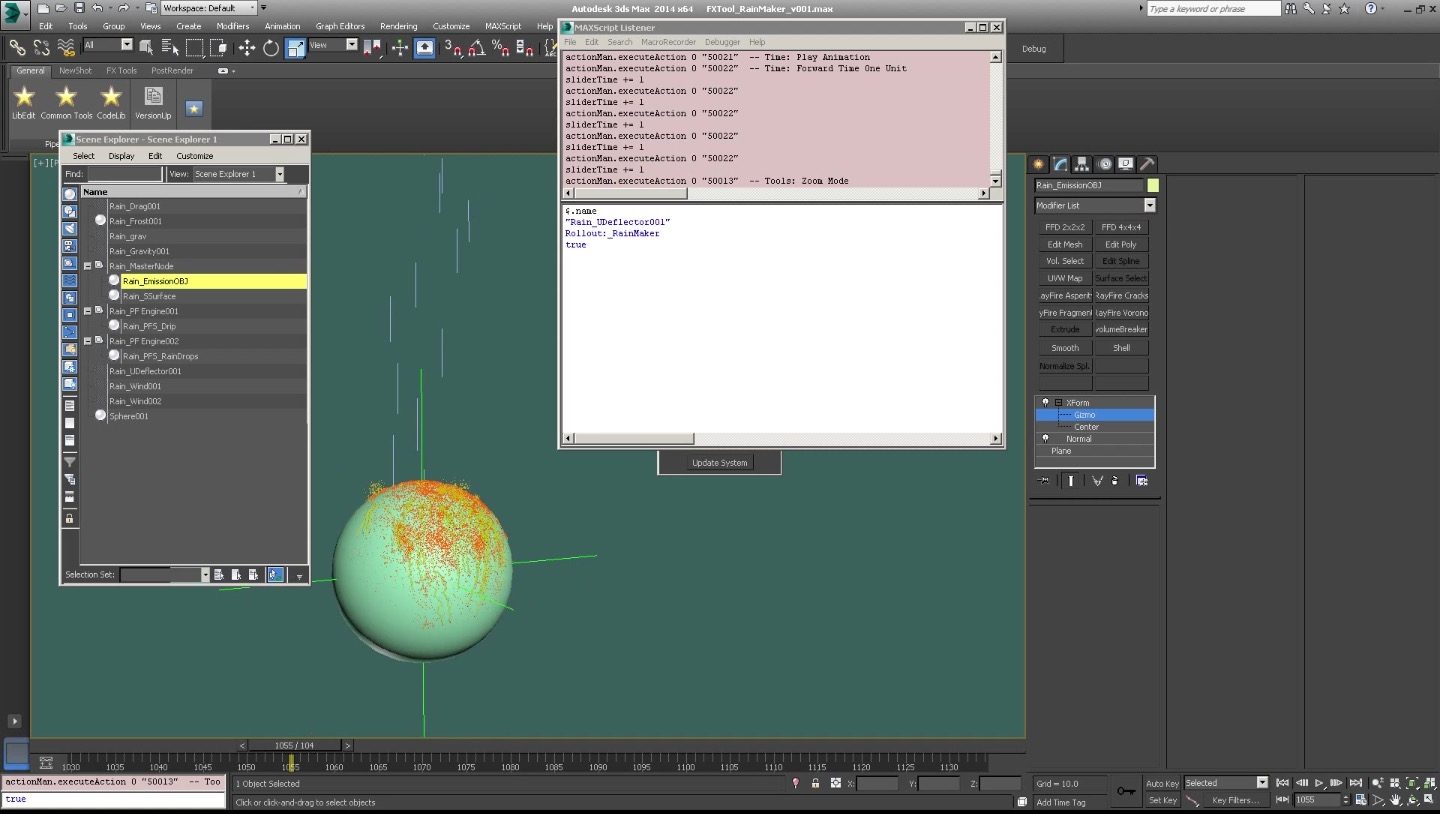Activate the Select Object tool

[x=148, y=48]
